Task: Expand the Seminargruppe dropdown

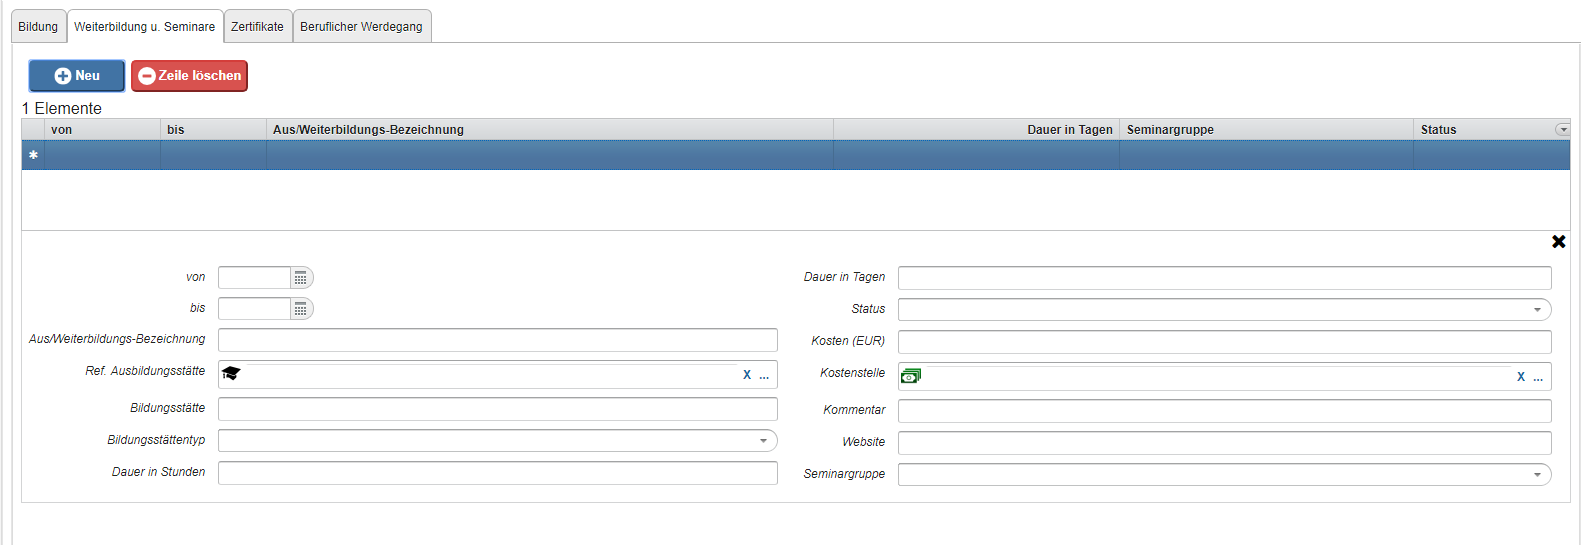Action: click(x=1537, y=475)
